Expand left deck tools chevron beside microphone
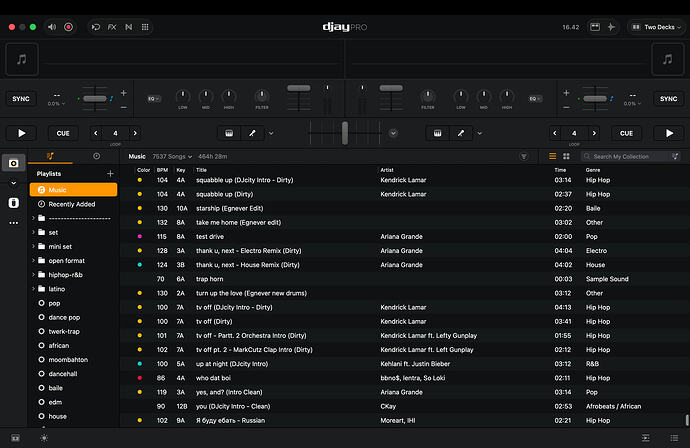 (271, 133)
